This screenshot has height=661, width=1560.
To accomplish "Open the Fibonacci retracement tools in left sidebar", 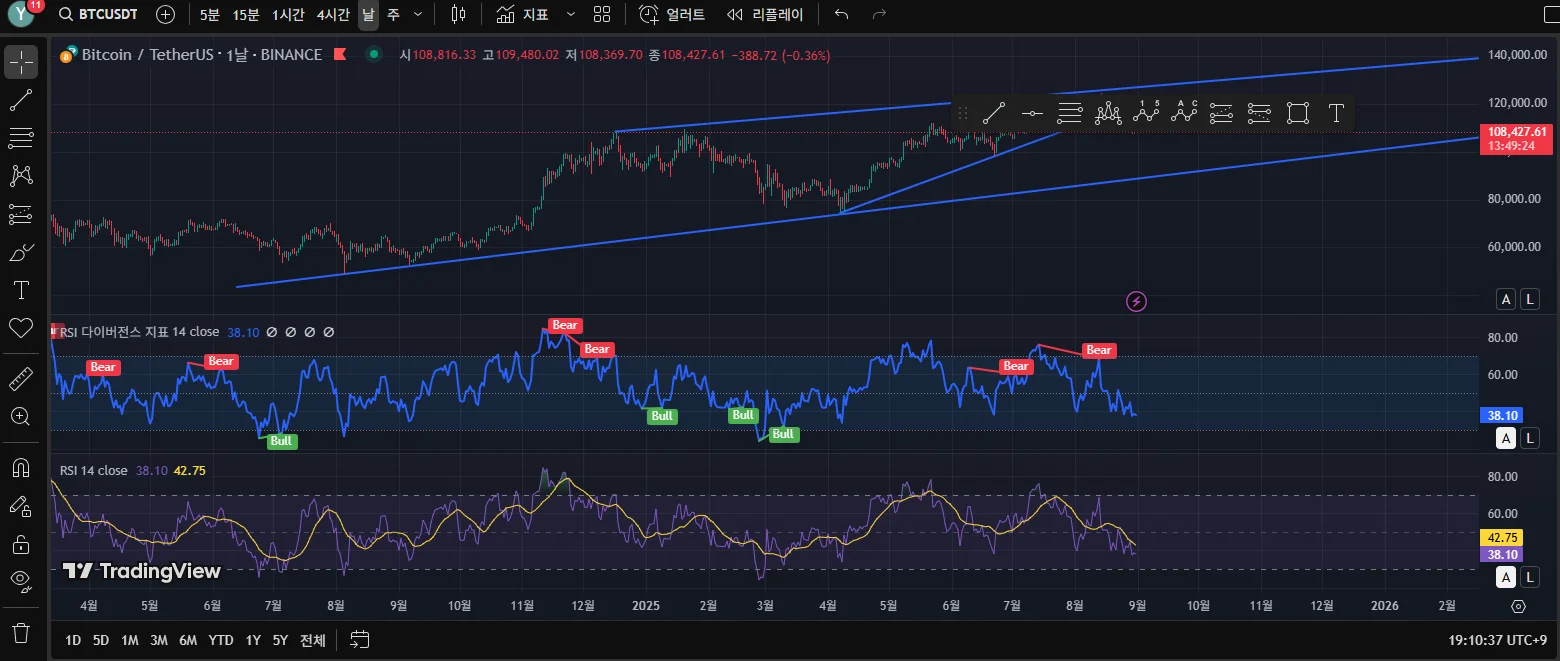I will point(21,138).
